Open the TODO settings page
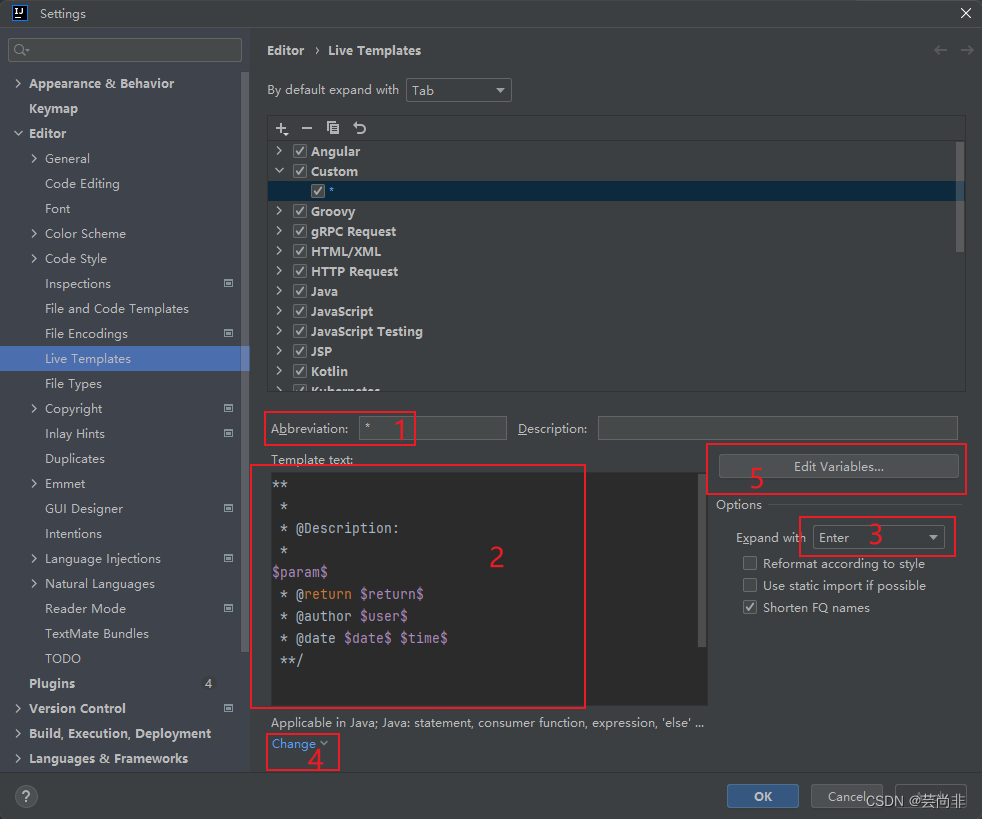This screenshot has width=982, height=819. pos(63,658)
